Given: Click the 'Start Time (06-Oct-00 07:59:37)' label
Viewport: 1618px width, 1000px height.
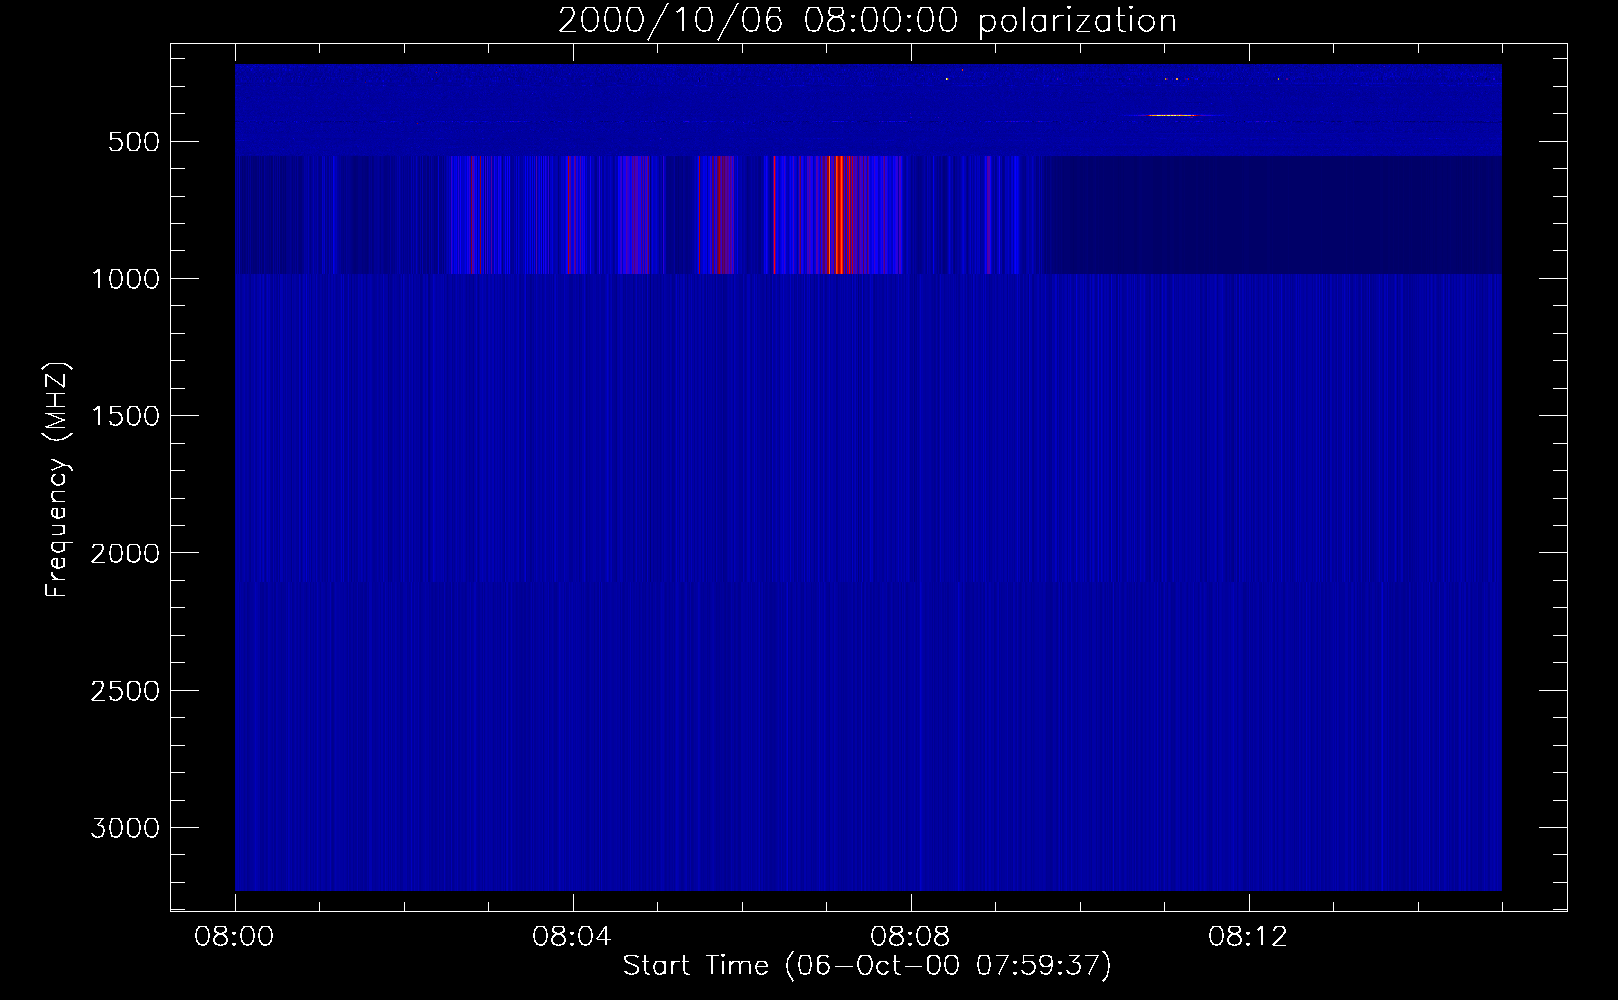Looking at the screenshot, I should tap(867, 966).
